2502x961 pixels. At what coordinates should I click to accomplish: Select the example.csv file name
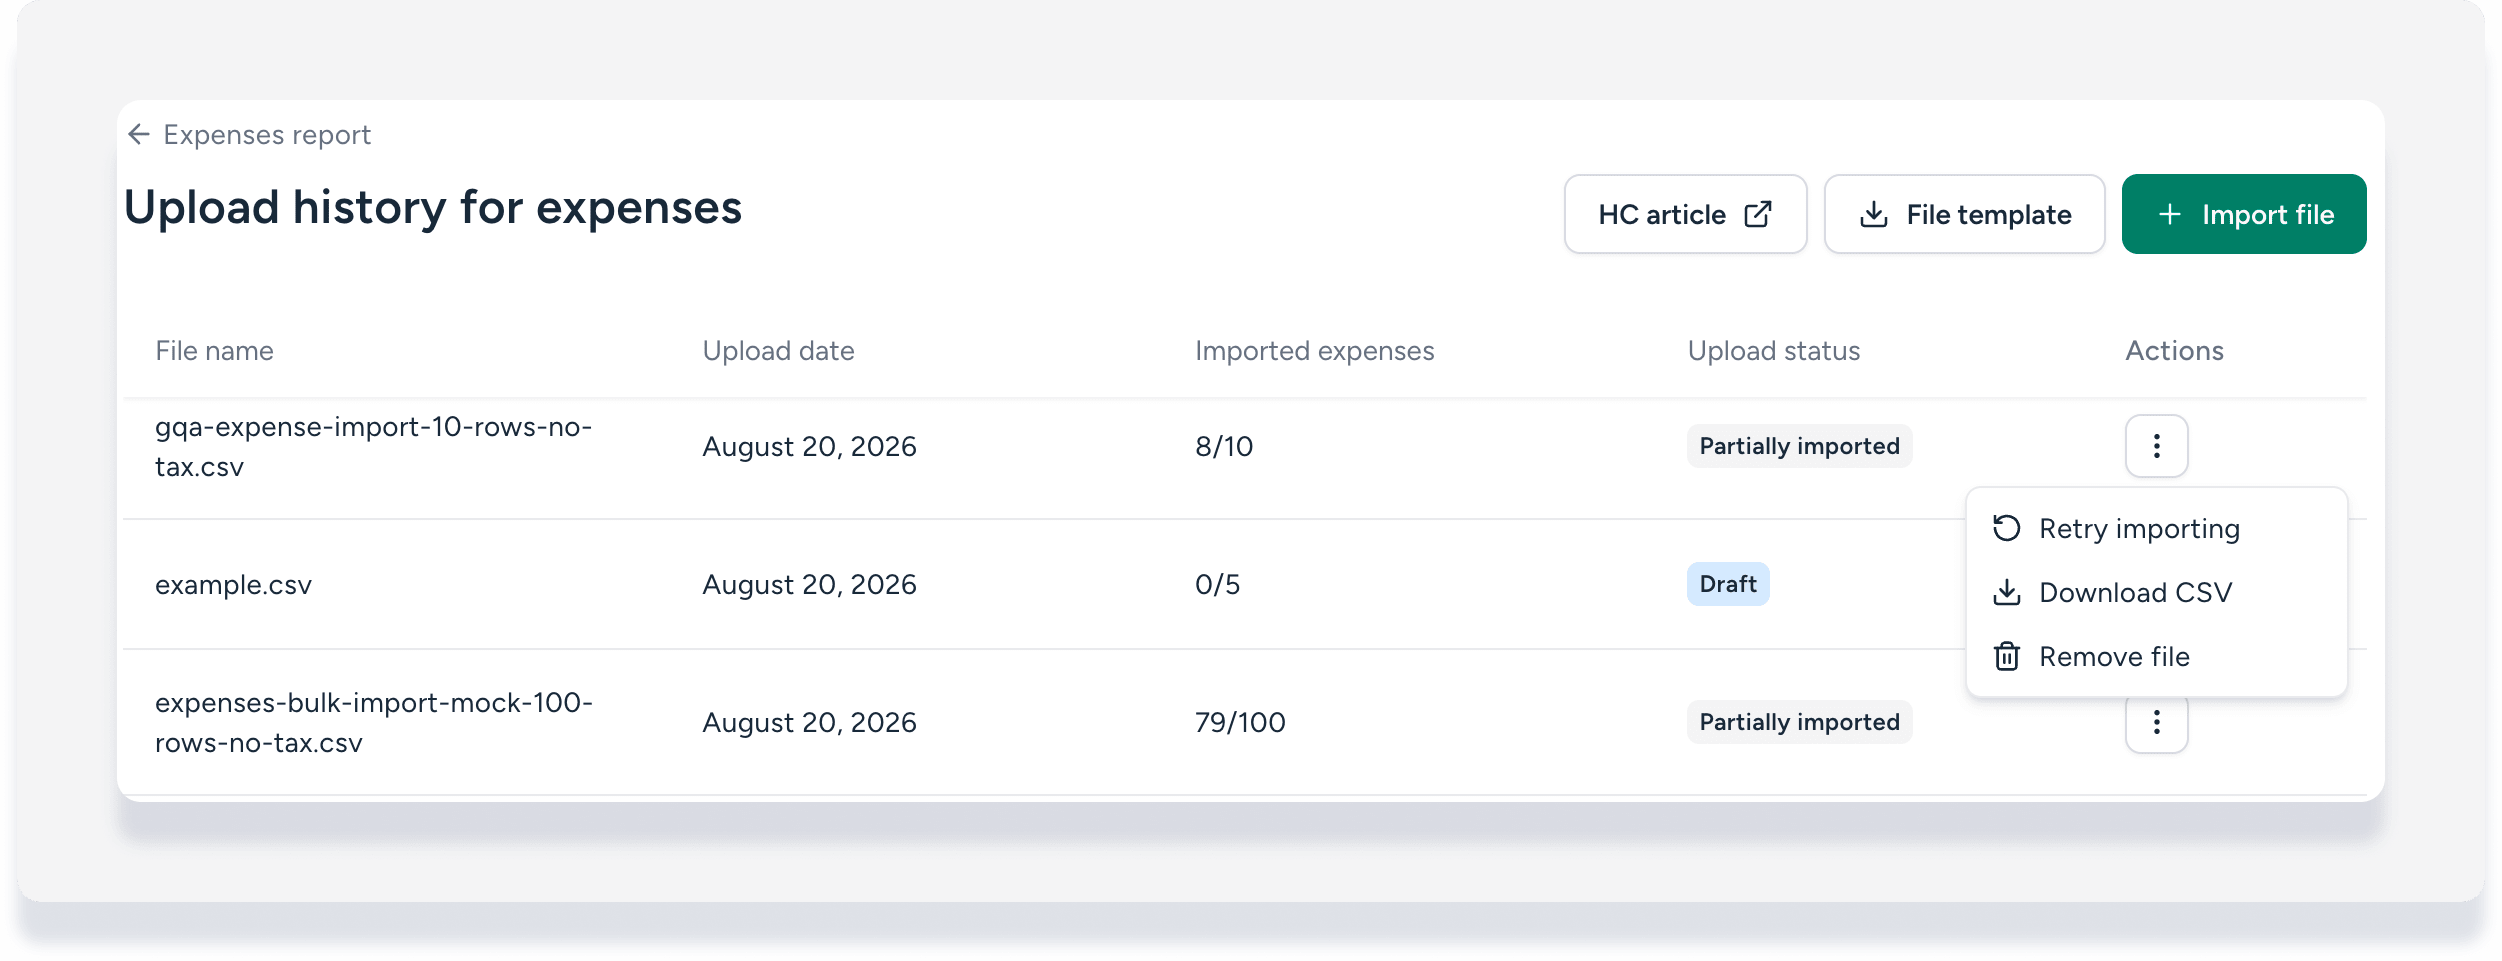(x=233, y=584)
